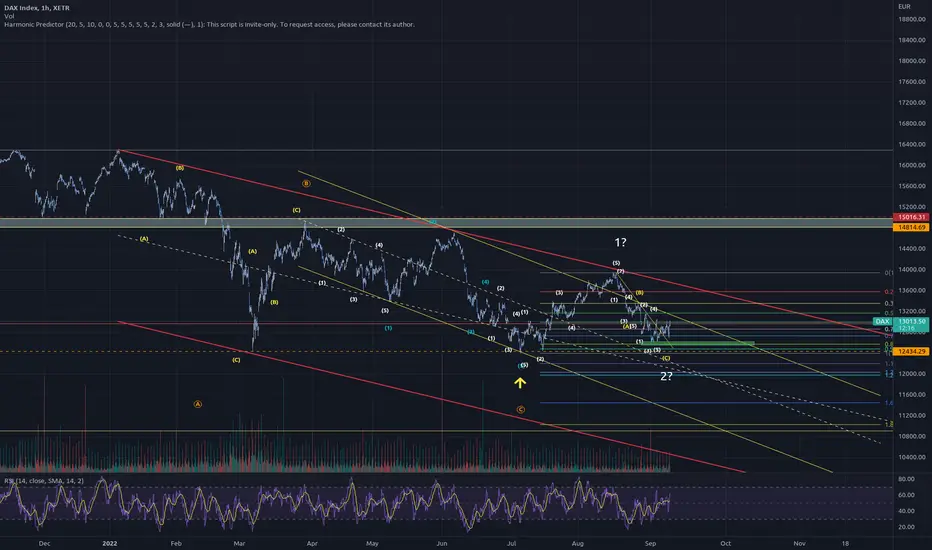The image size is (932, 550).
Task: Select the "1?" text annotation
Action: point(620,242)
